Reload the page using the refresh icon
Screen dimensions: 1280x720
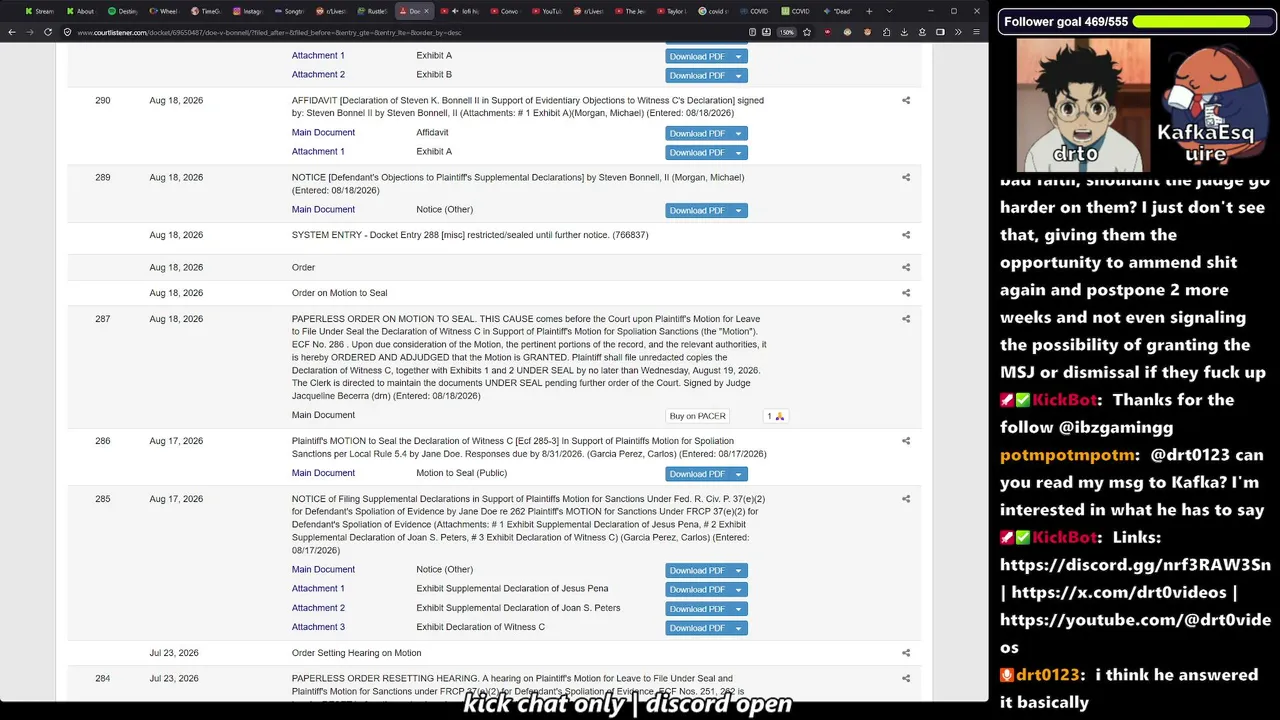pyautogui.click(x=48, y=32)
